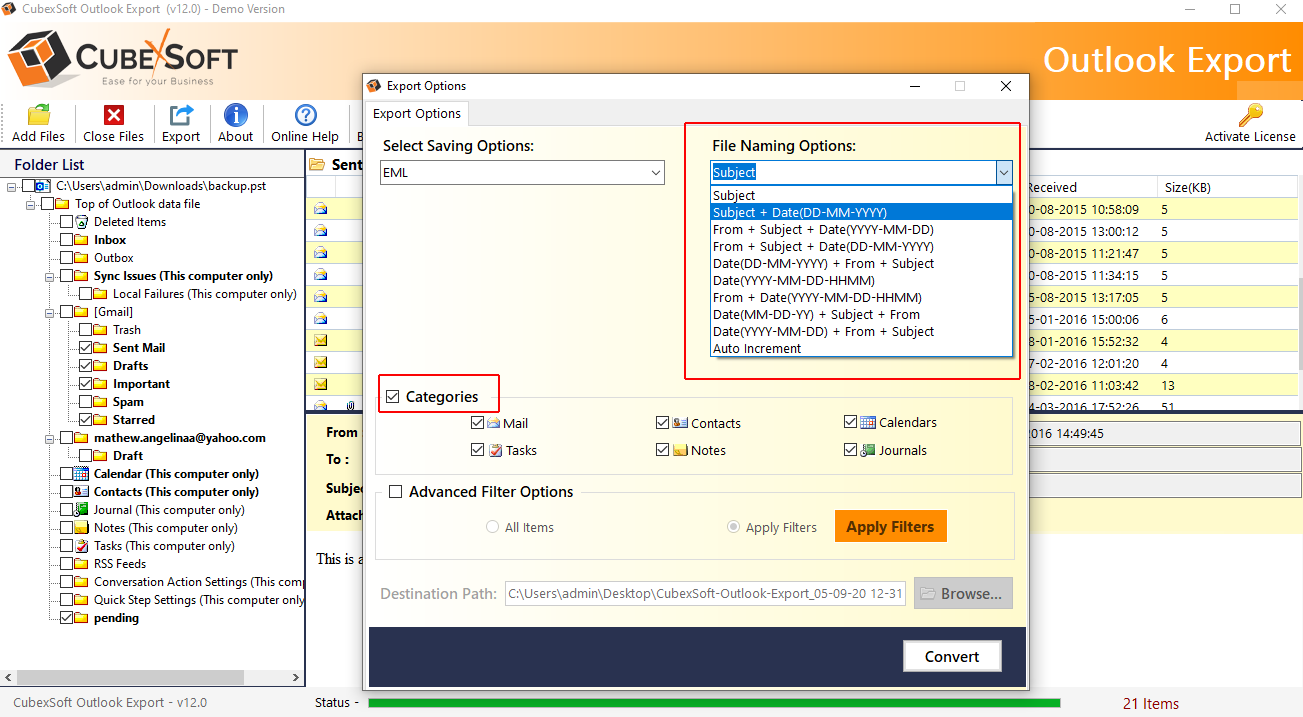Click the Tasks folder icon in tree
The image size is (1303, 717).
tap(82, 546)
